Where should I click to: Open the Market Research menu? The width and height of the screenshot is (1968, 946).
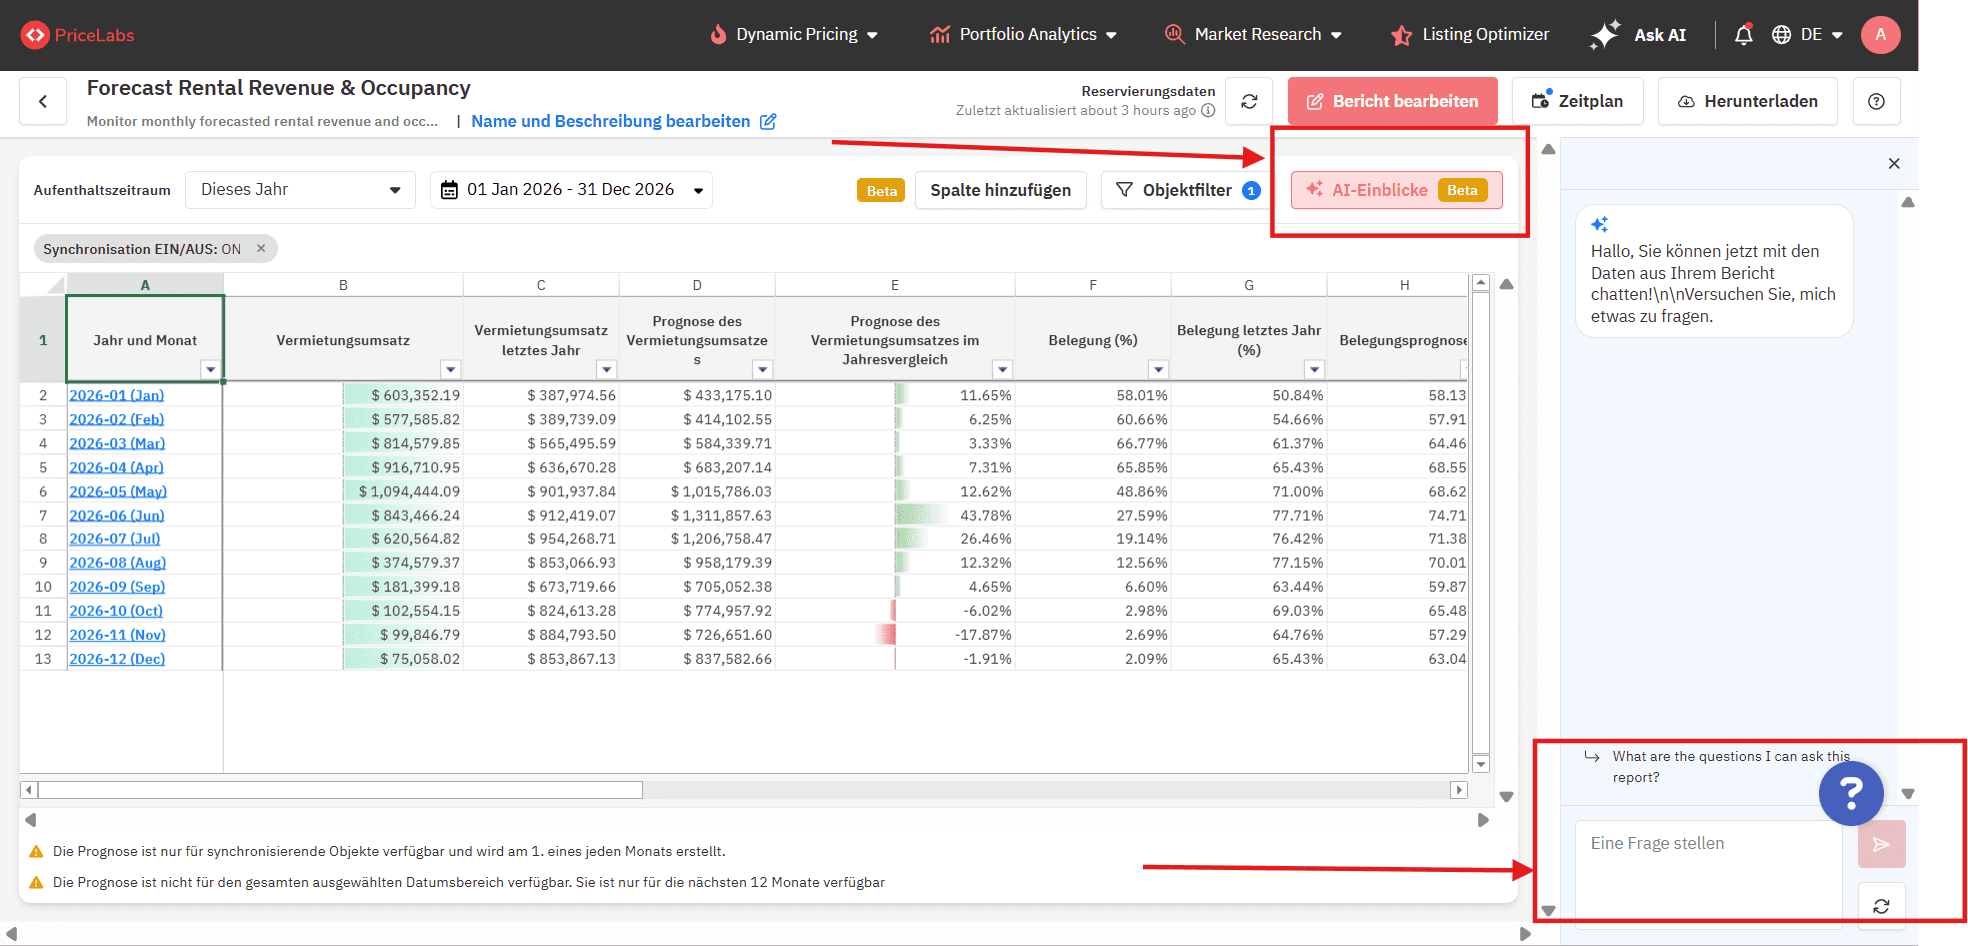coord(1254,35)
